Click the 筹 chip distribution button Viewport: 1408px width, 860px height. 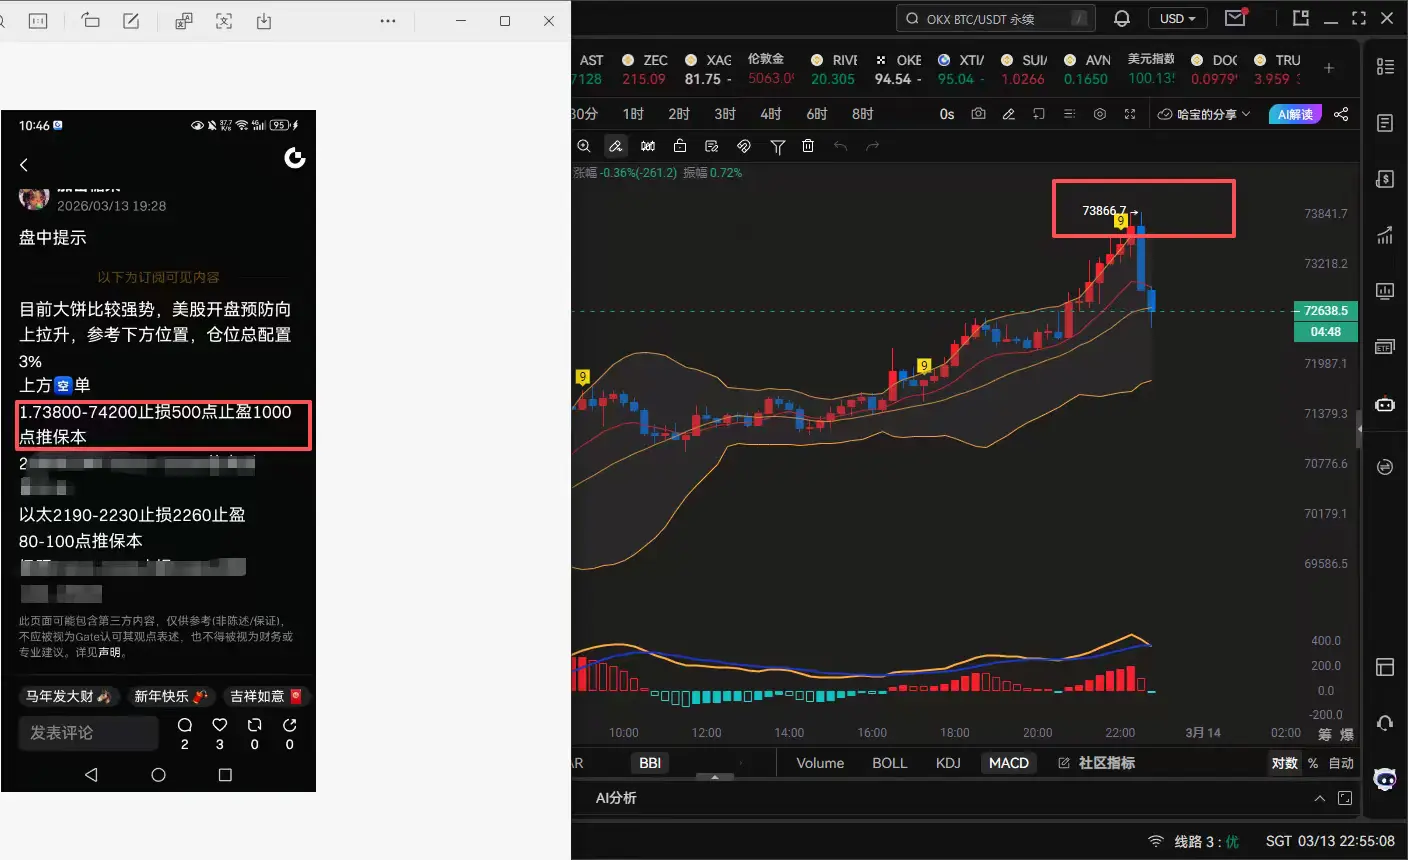pyautogui.click(x=1325, y=734)
